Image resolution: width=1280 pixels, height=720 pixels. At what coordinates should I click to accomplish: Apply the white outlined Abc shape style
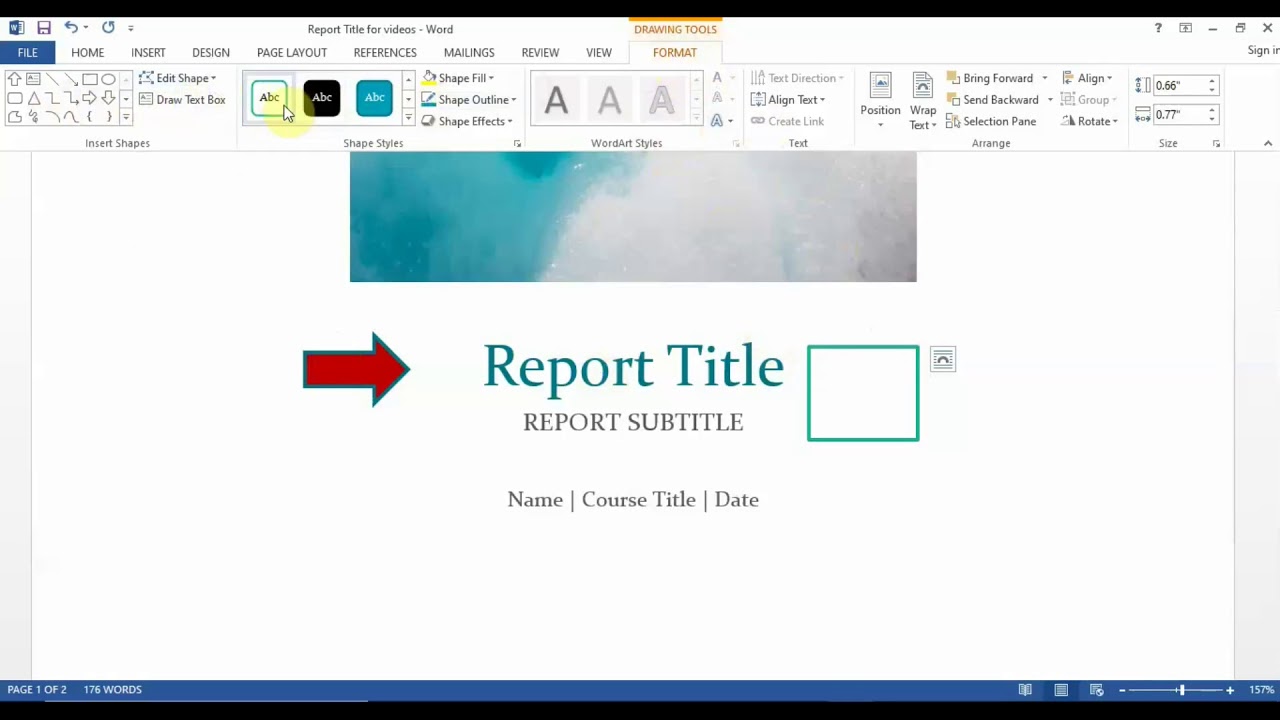[x=269, y=98]
